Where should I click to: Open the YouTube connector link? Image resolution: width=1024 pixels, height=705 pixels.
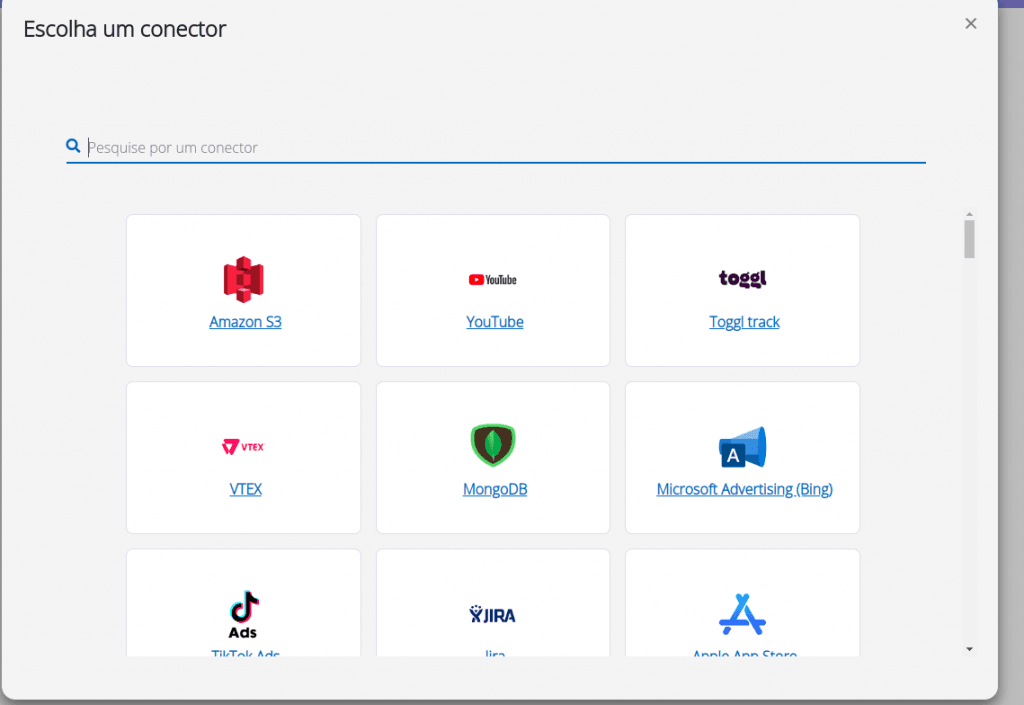[494, 322]
